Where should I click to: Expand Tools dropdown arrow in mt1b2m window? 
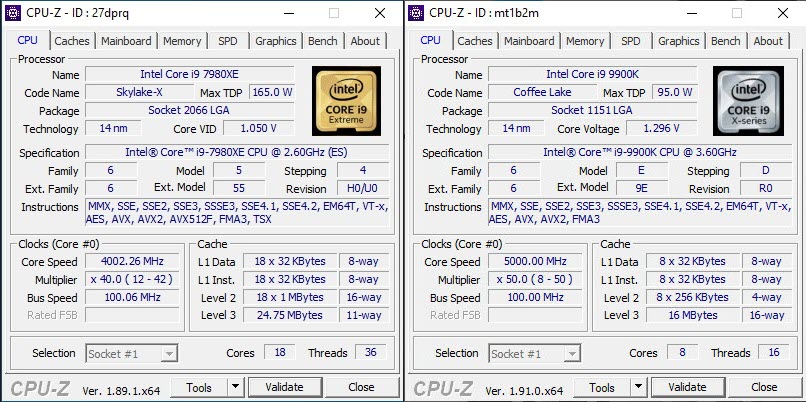pyautogui.click(x=639, y=387)
